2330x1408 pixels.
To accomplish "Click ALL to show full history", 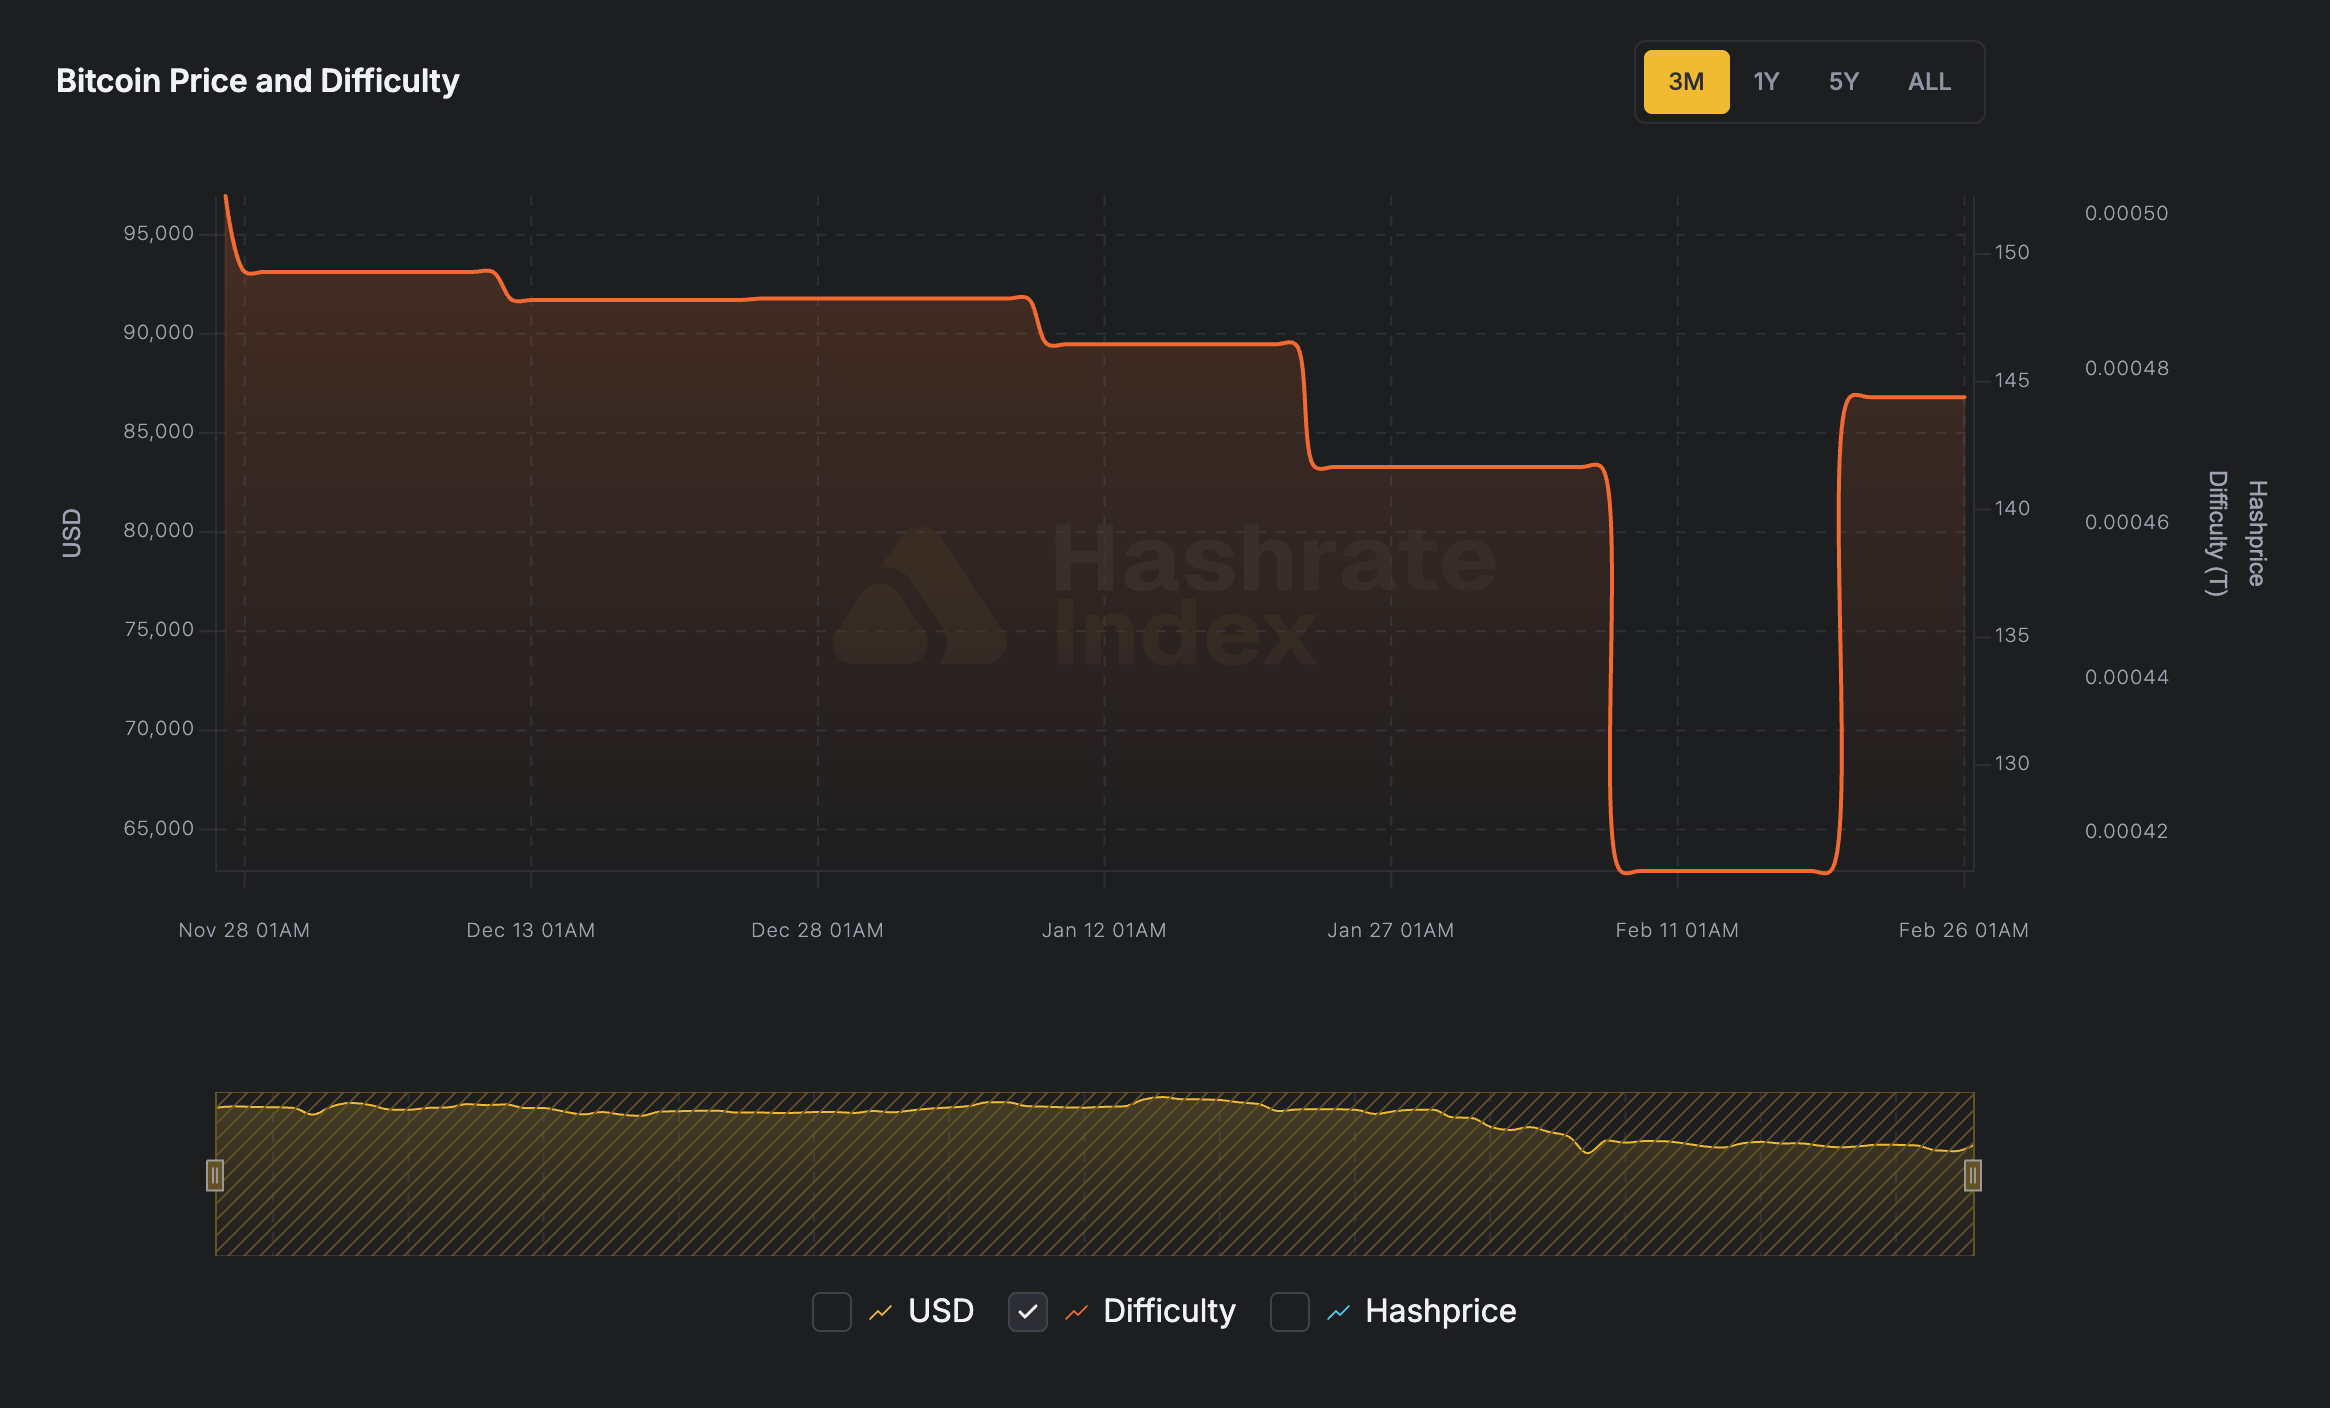I will [1928, 81].
